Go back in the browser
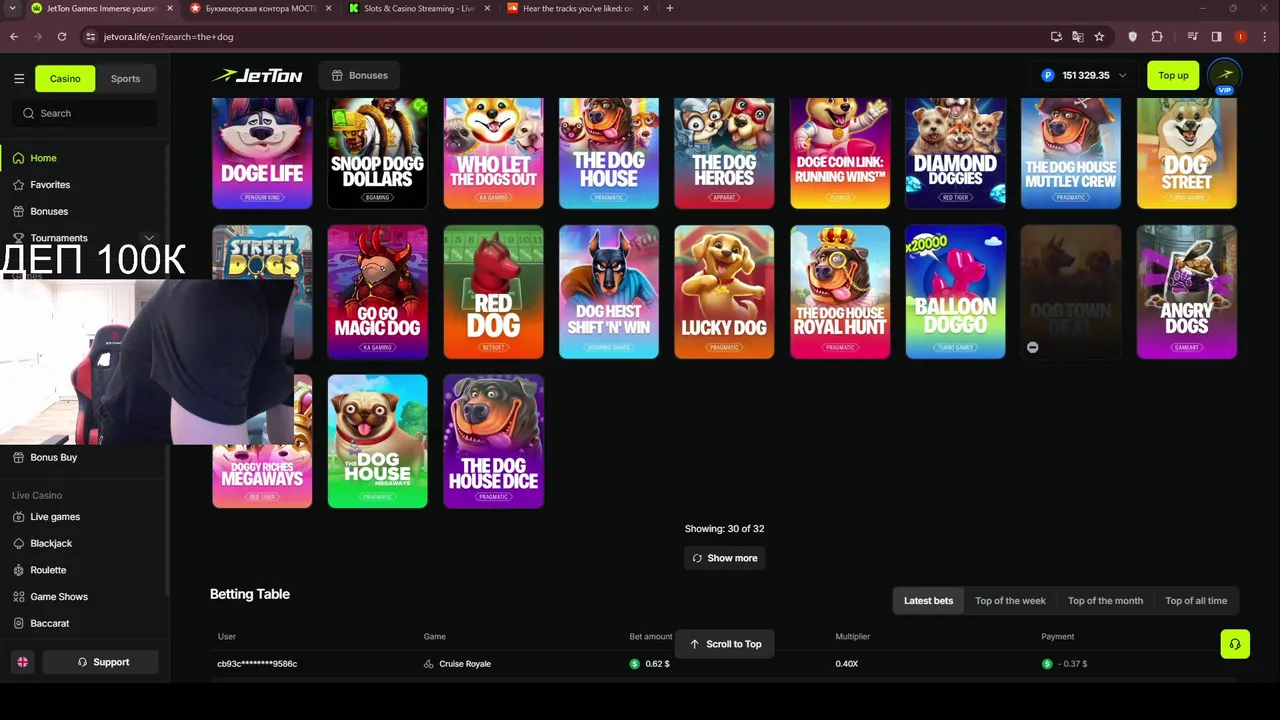The width and height of the screenshot is (1280, 720). coord(14,37)
